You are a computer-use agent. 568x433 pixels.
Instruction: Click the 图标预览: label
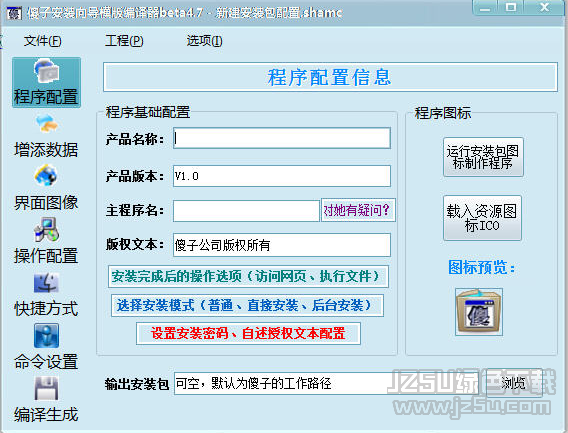click(481, 267)
